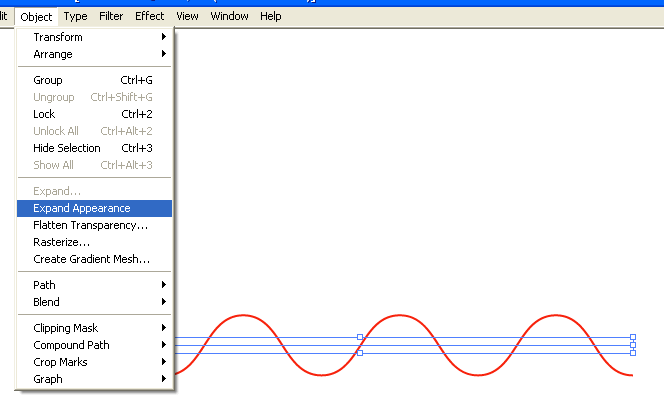The image size is (664, 417).
Task: Expand the Blend submenu
Action: (46, 302)
